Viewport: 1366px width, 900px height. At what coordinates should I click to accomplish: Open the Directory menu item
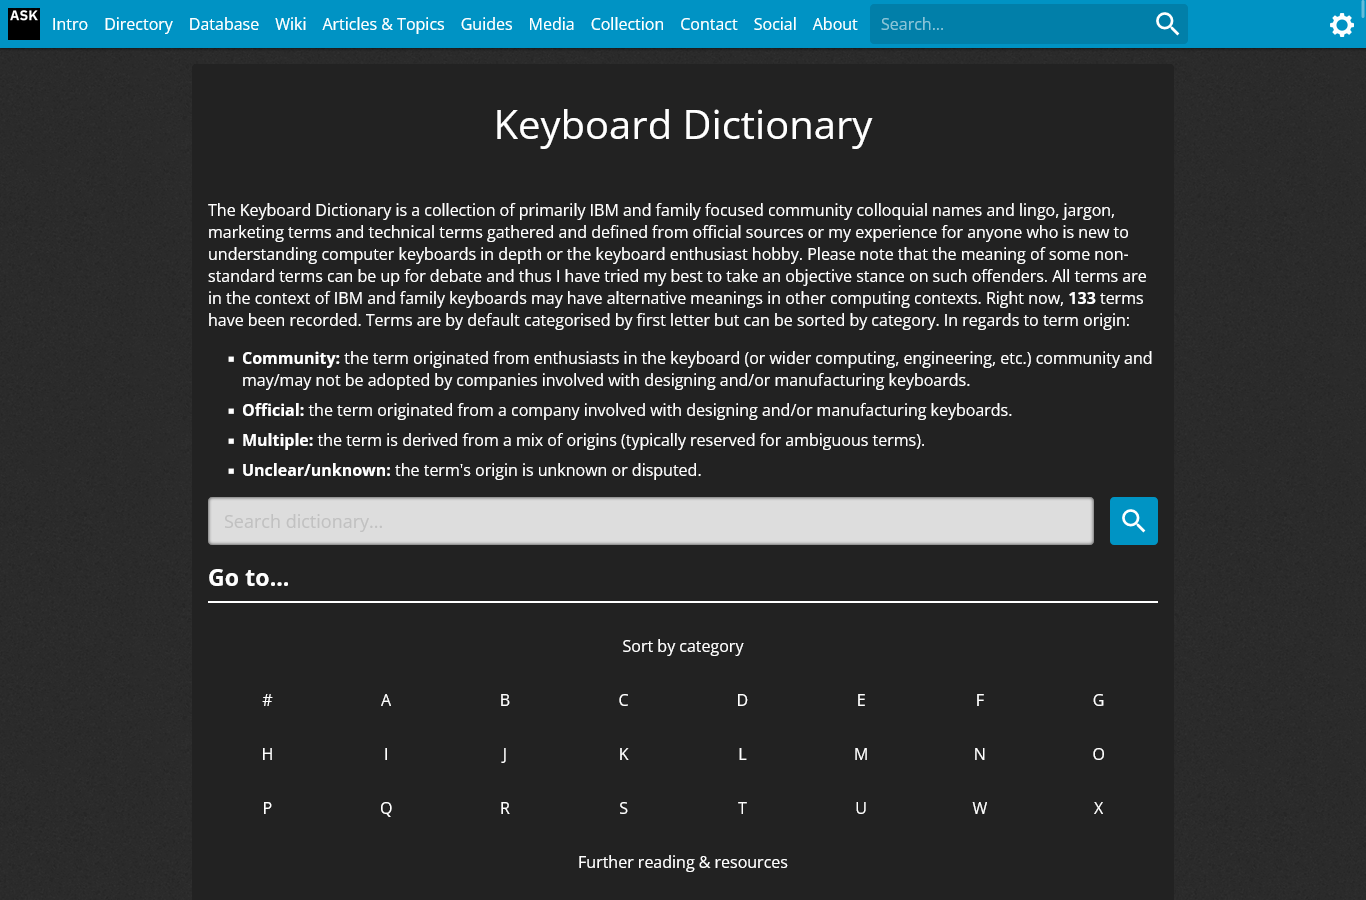[x=138, y=24]
